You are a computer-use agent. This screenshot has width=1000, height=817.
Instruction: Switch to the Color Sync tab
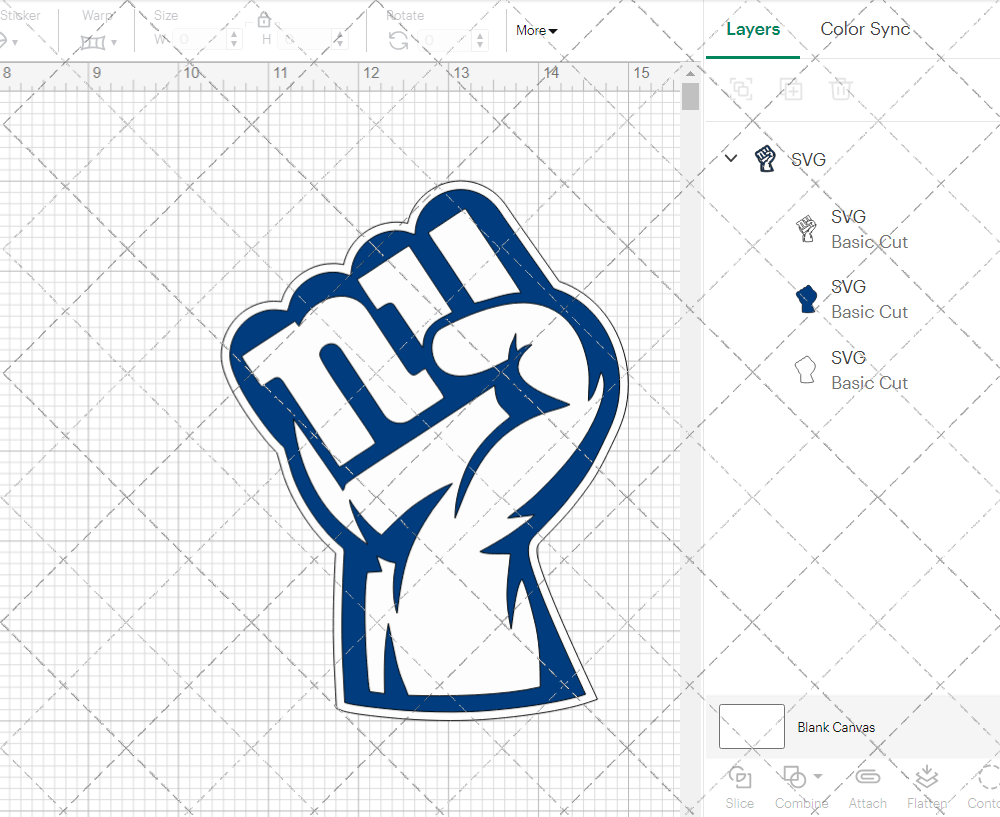[x=865, y=29]
